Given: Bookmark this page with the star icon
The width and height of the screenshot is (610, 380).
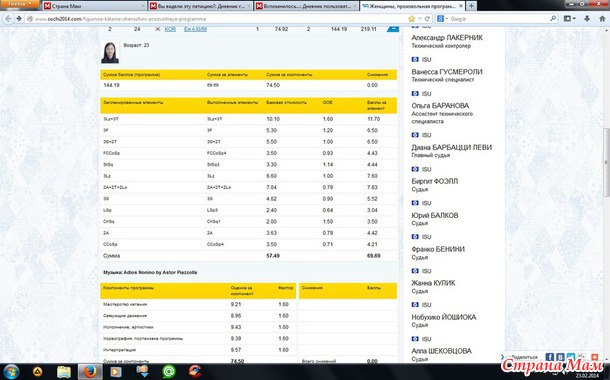Looking at the screenshot, I should [x=411, y=19].
